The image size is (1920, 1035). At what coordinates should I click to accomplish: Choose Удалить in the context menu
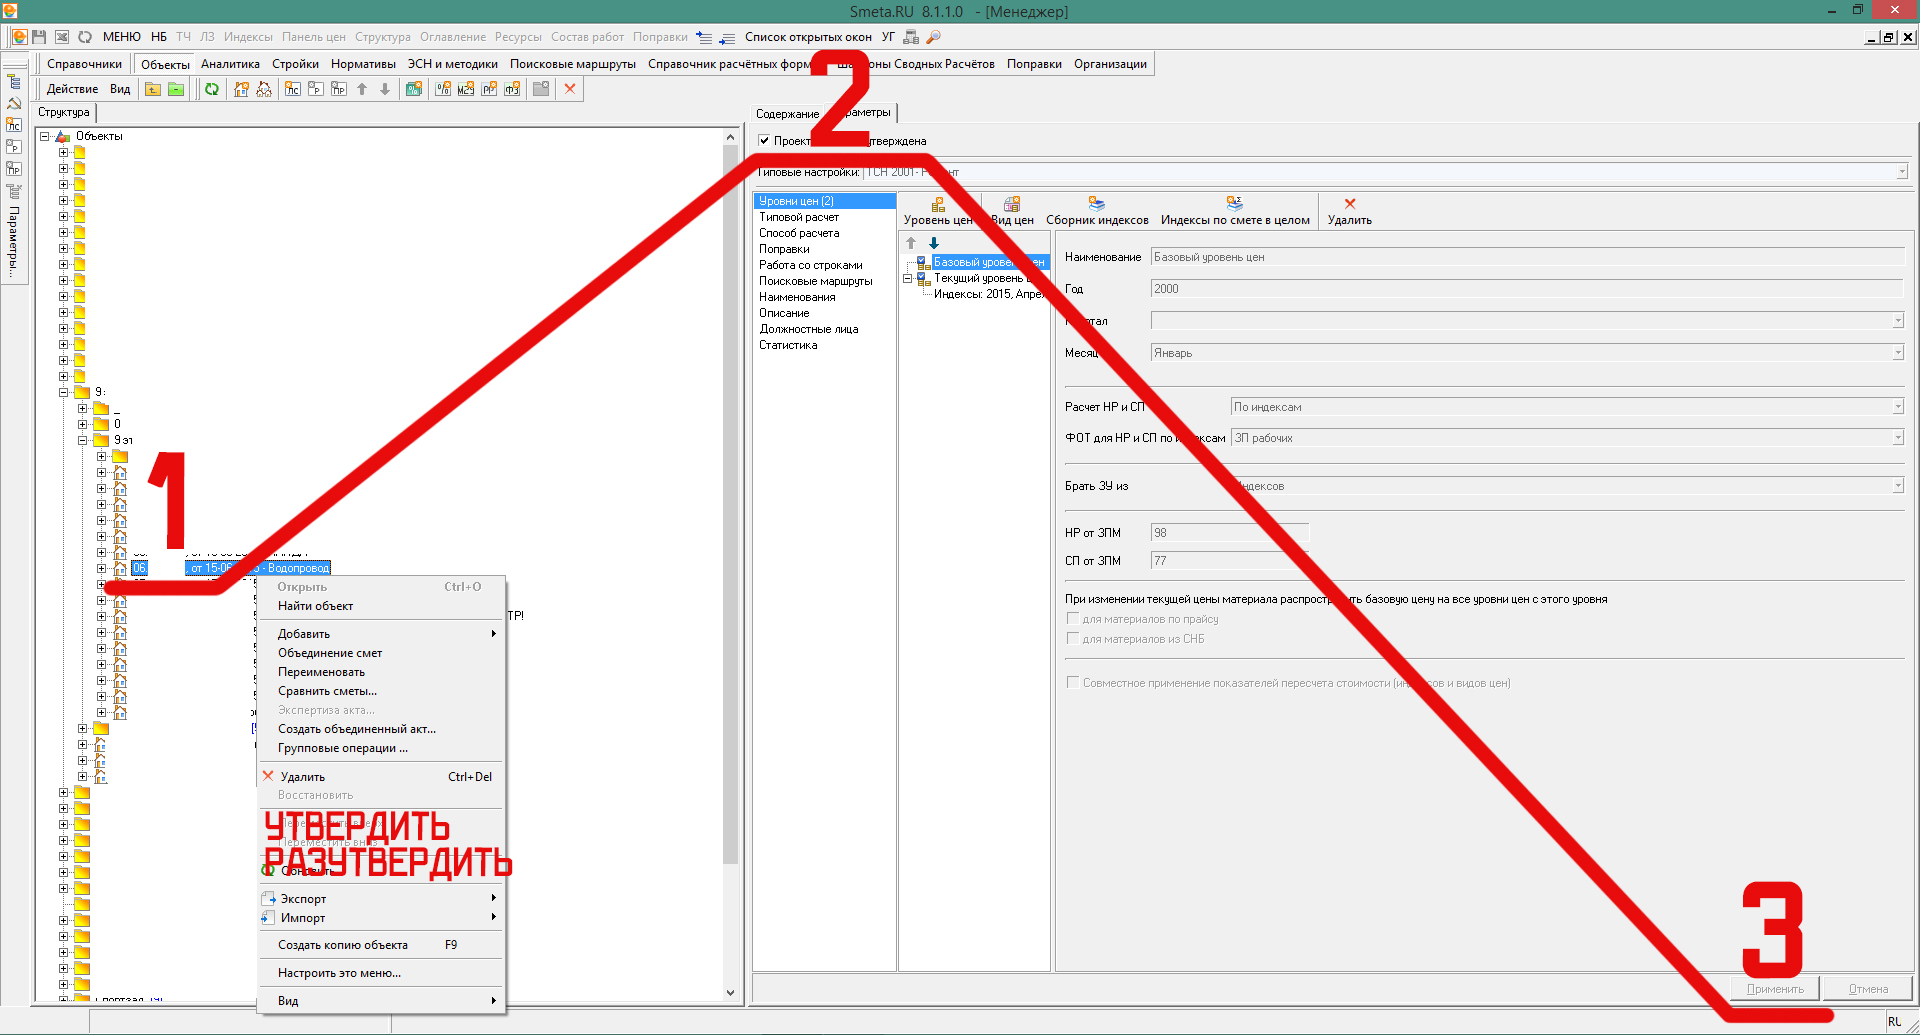click(x=380, y=777)
